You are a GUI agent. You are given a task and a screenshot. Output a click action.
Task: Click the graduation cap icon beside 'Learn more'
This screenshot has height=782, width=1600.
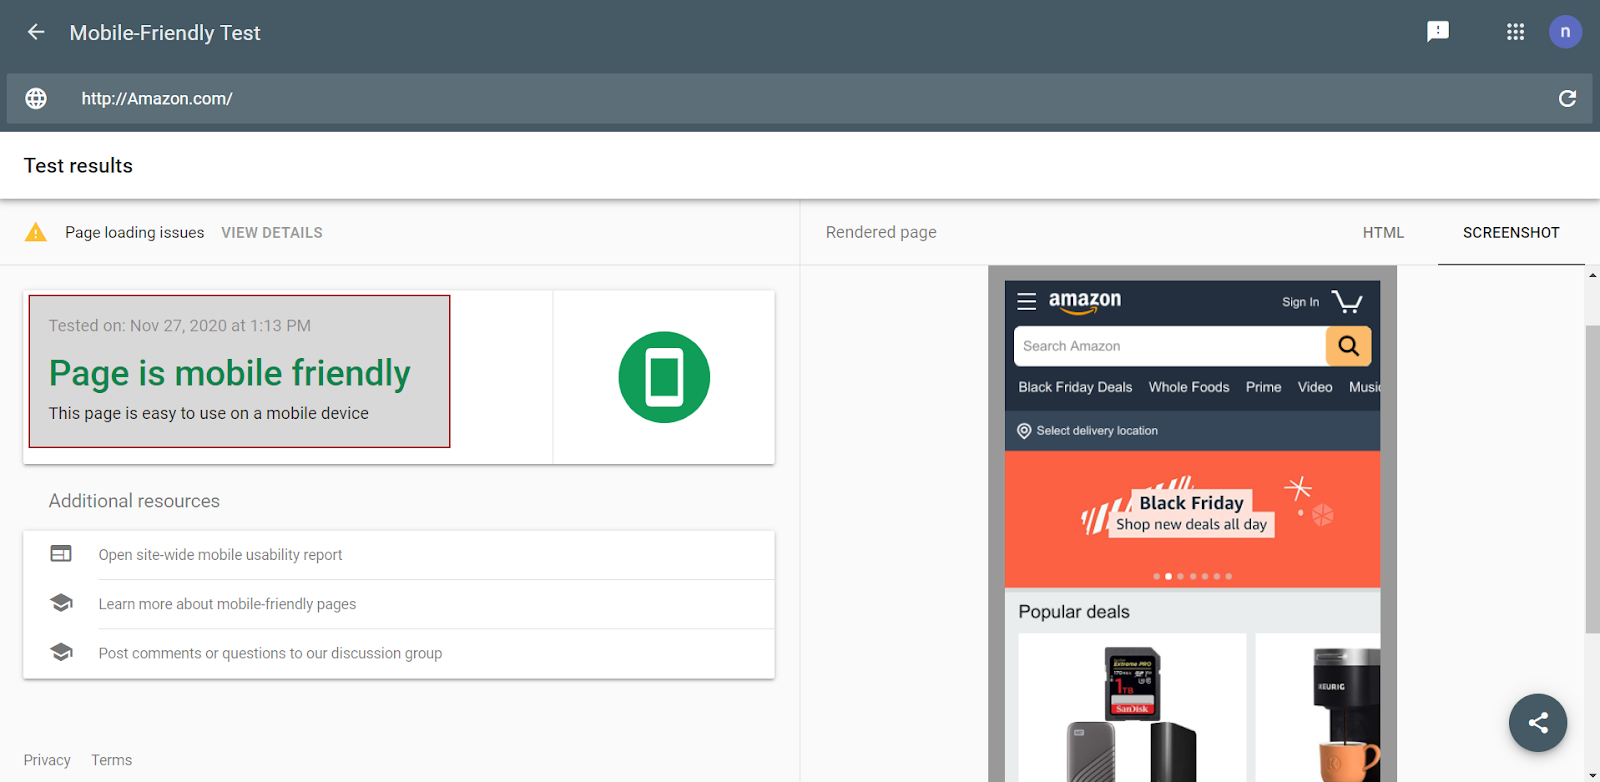pos(61,603)
